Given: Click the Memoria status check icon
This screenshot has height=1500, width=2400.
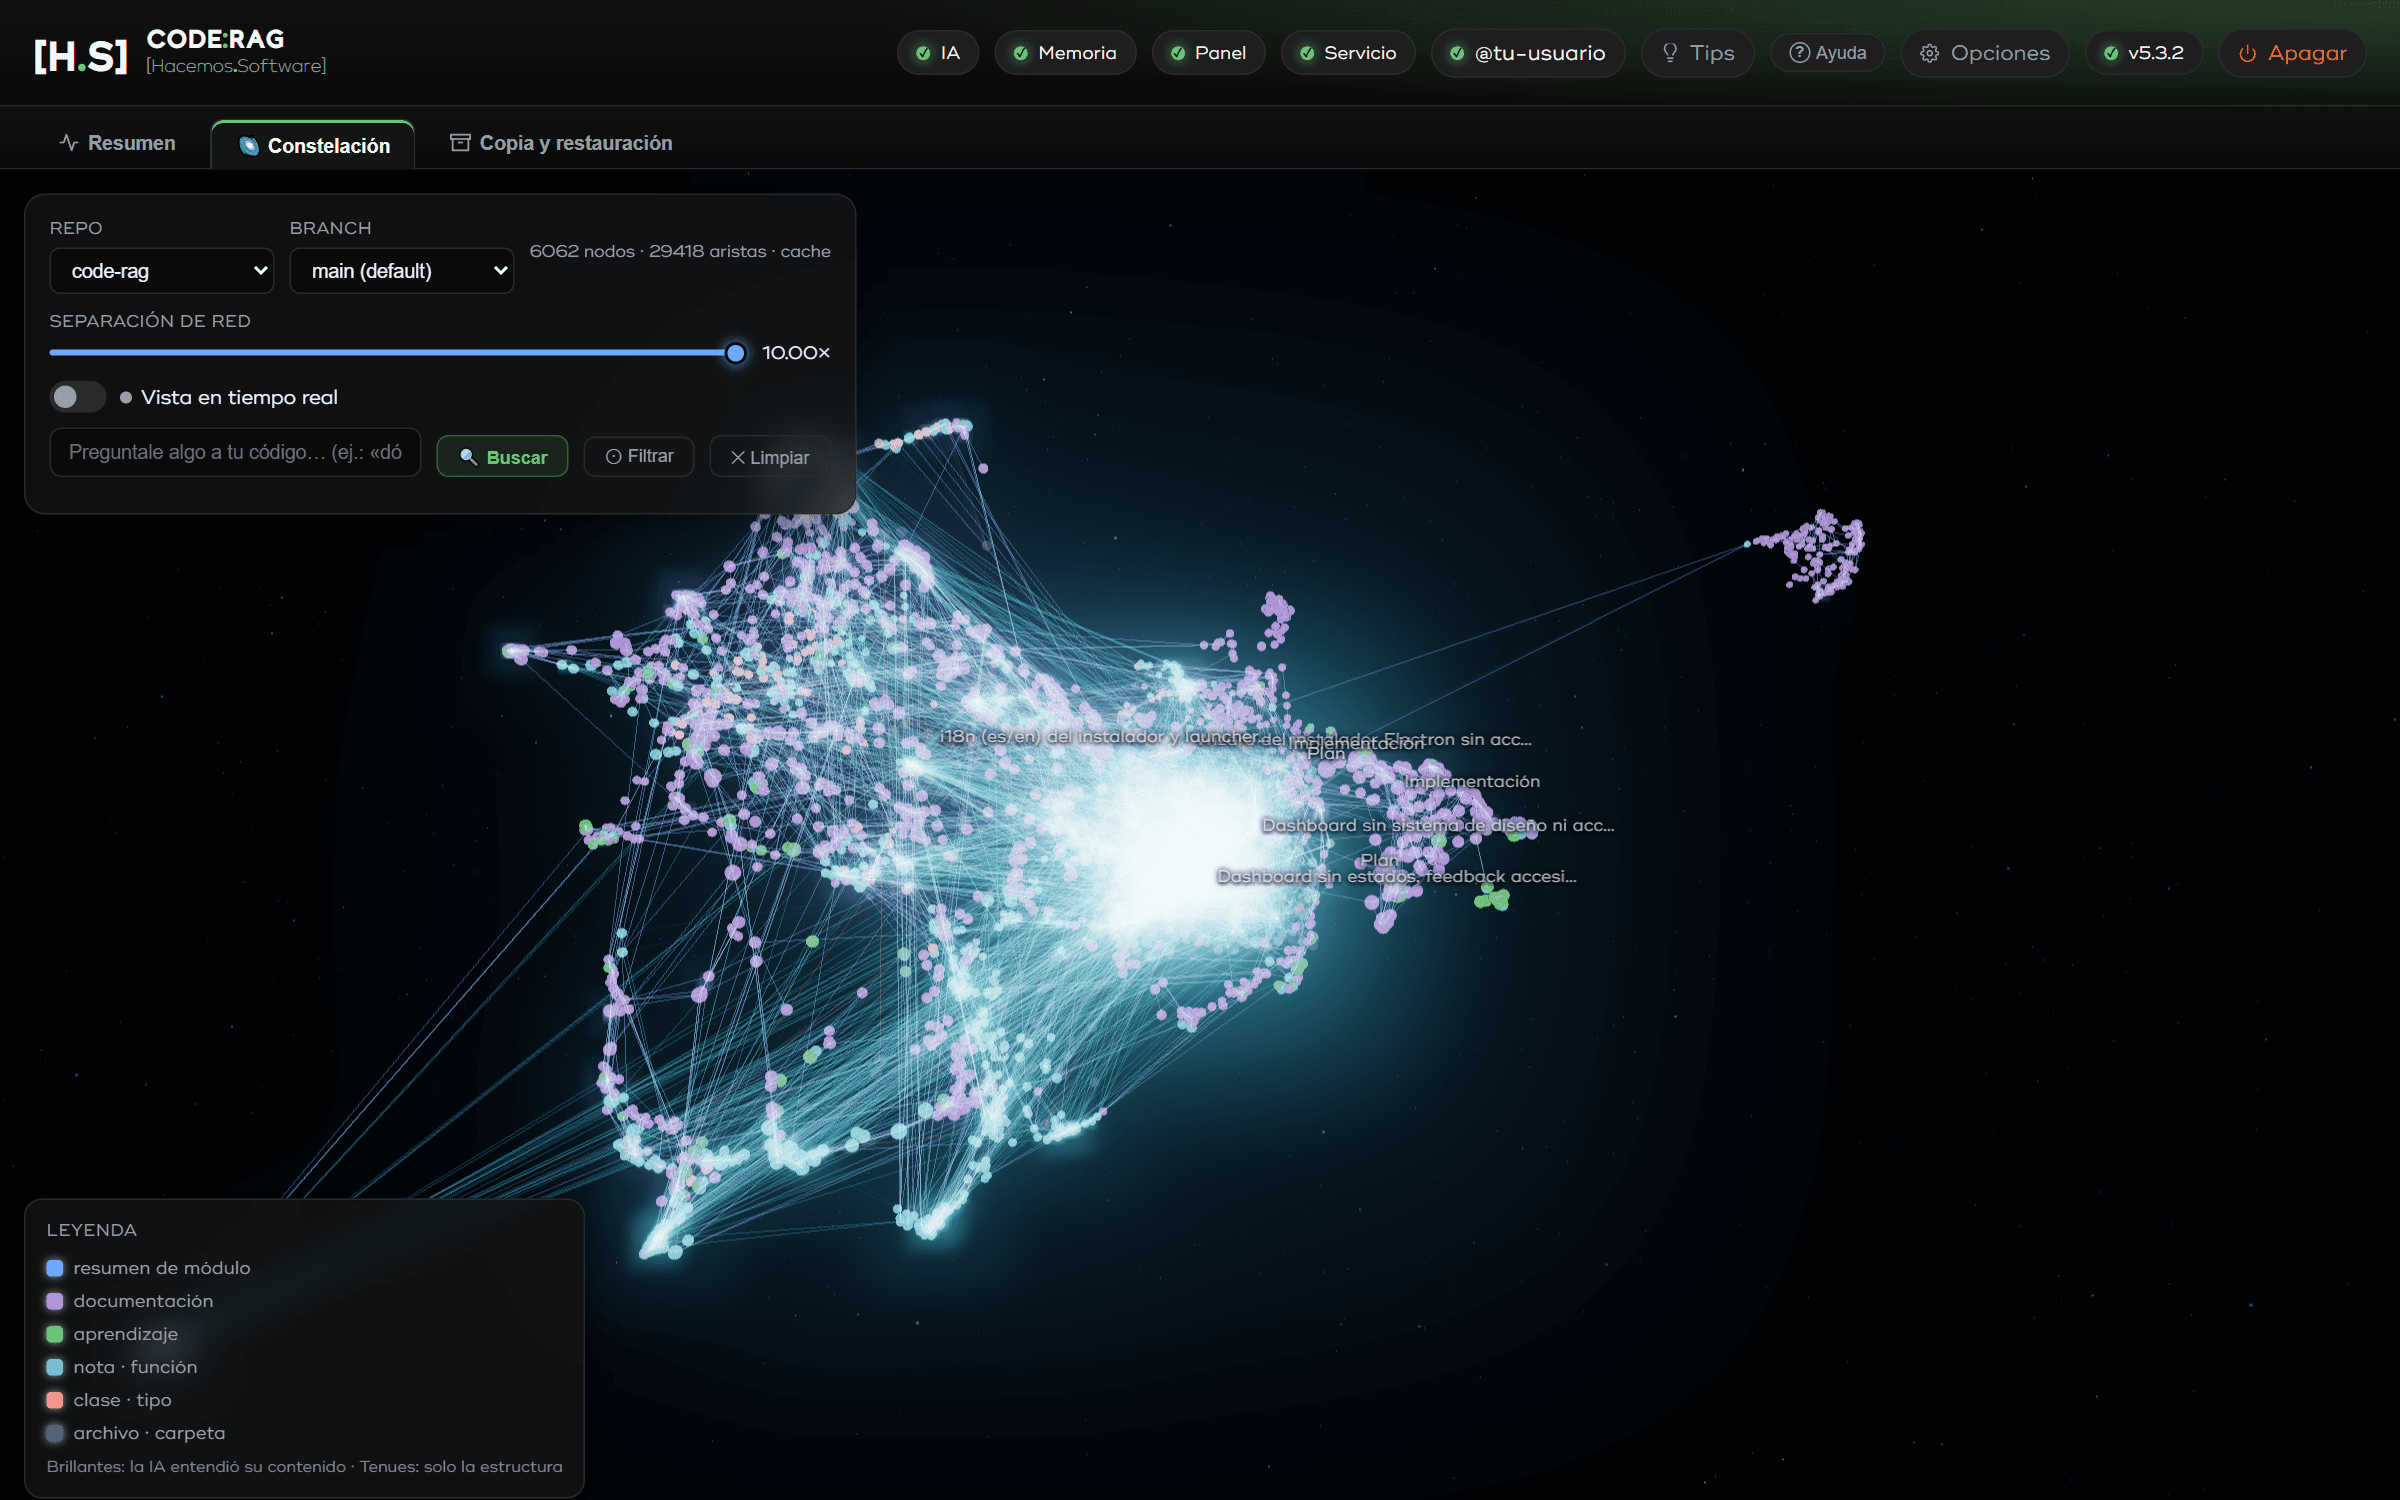Looking at the screenshot, I should [x=1020, y=53].
